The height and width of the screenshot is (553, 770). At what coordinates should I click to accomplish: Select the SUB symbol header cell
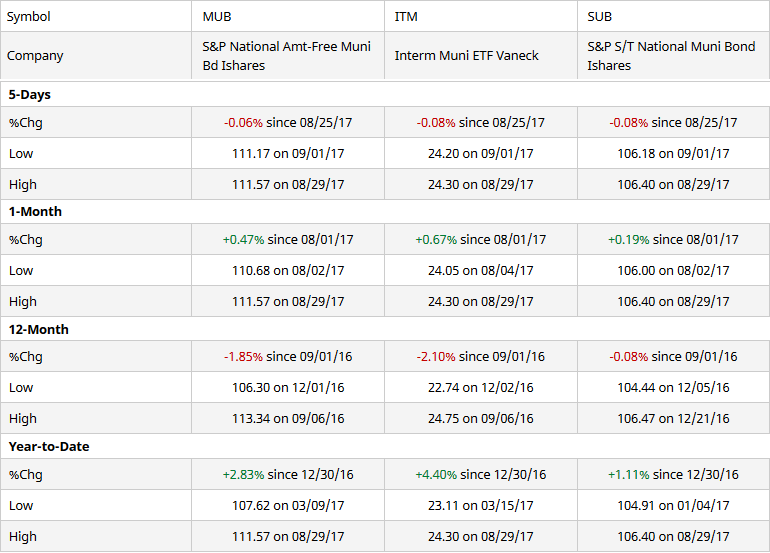673,16
